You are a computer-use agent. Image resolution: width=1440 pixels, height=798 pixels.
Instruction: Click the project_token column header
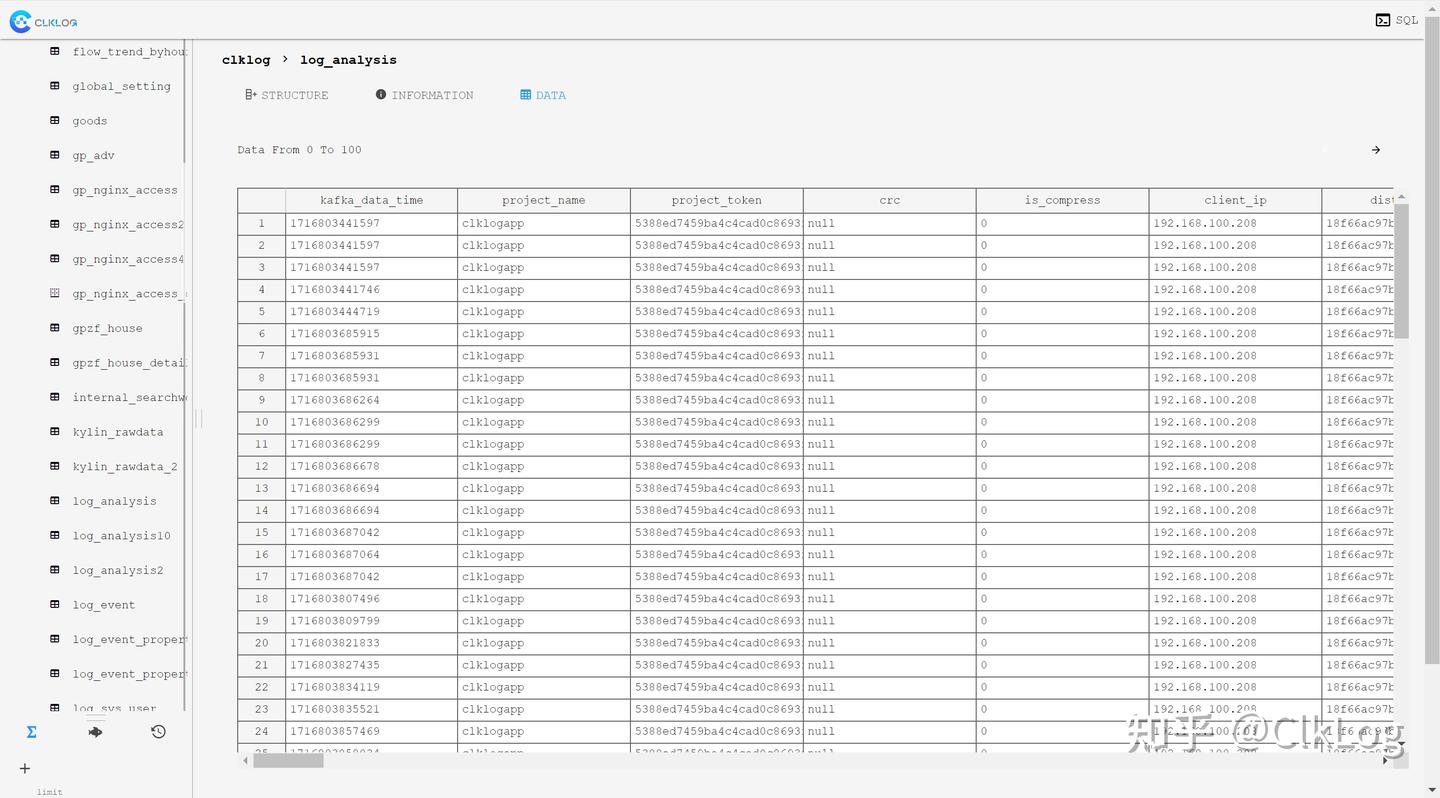[717, 200]
